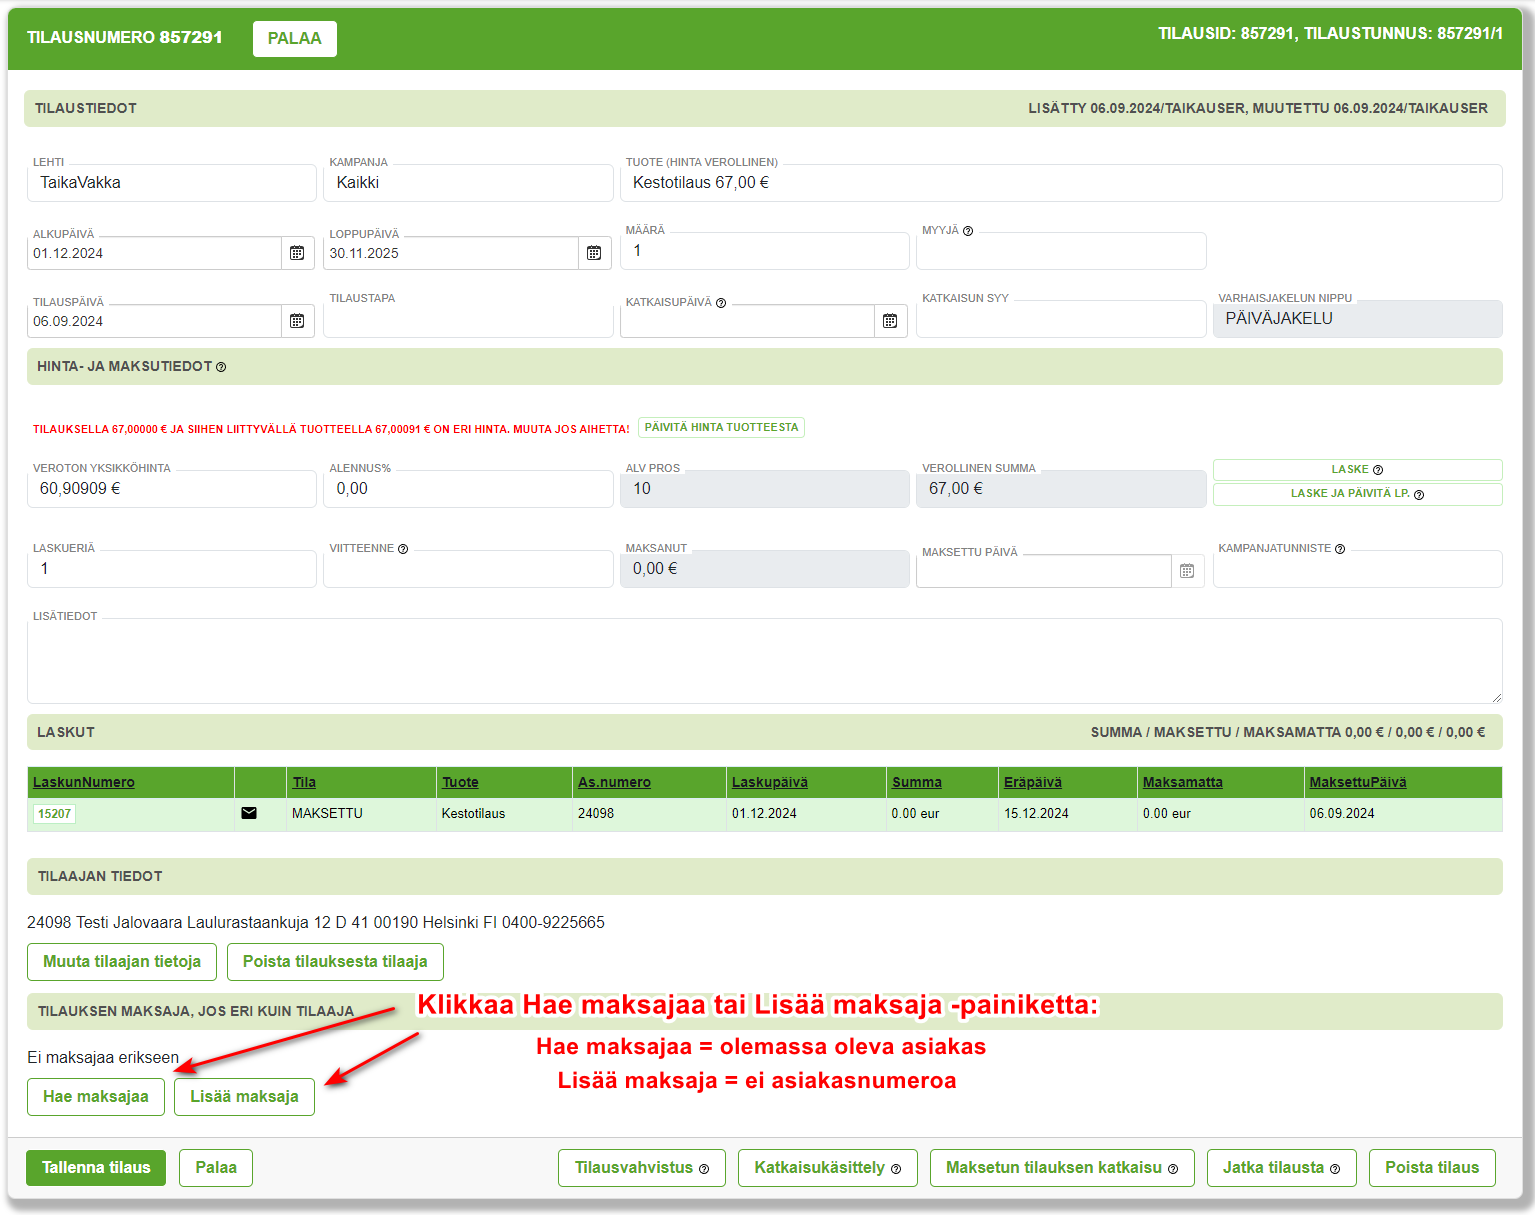Click the Lehti field showing TaikaVakka

pos(172,183)
